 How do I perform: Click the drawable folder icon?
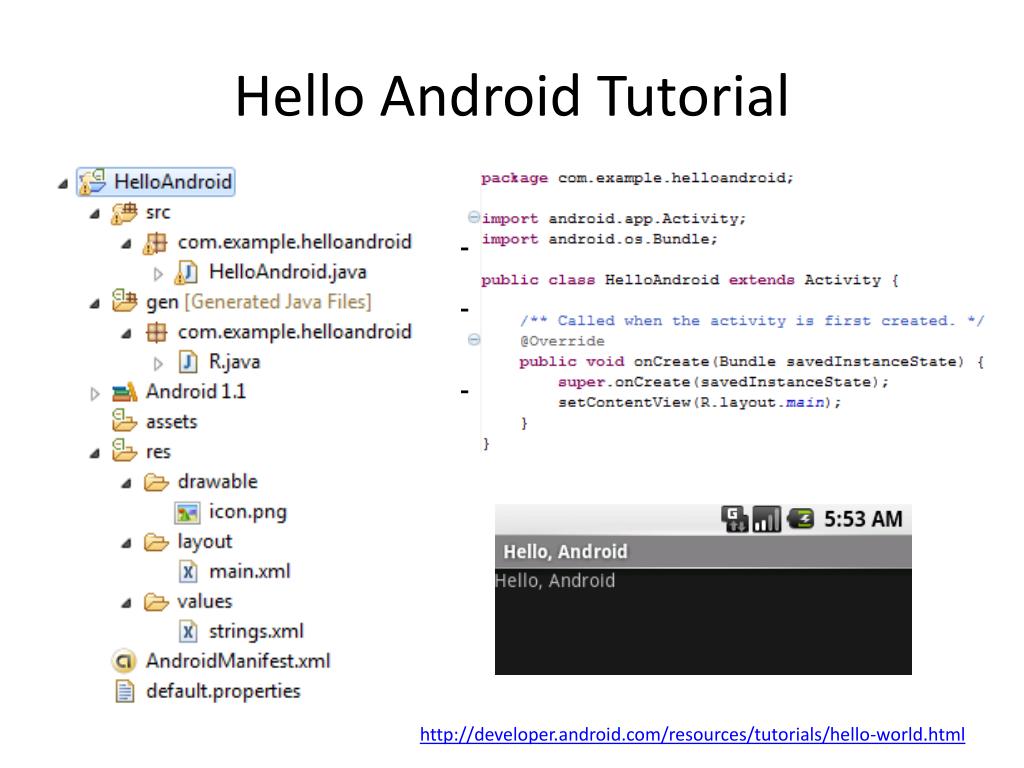coord(156,483)
